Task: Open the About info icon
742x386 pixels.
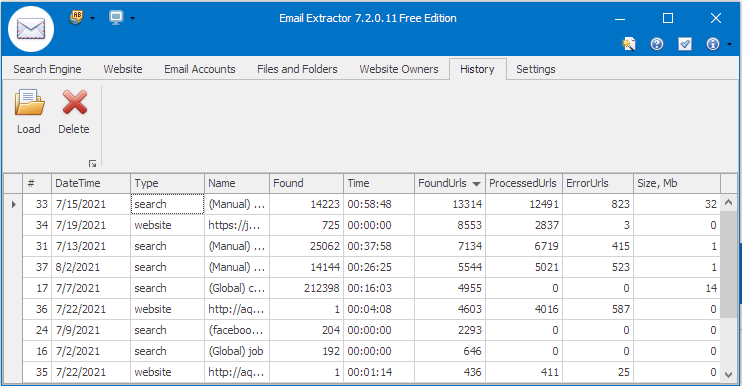Action: tap(713, 44)
